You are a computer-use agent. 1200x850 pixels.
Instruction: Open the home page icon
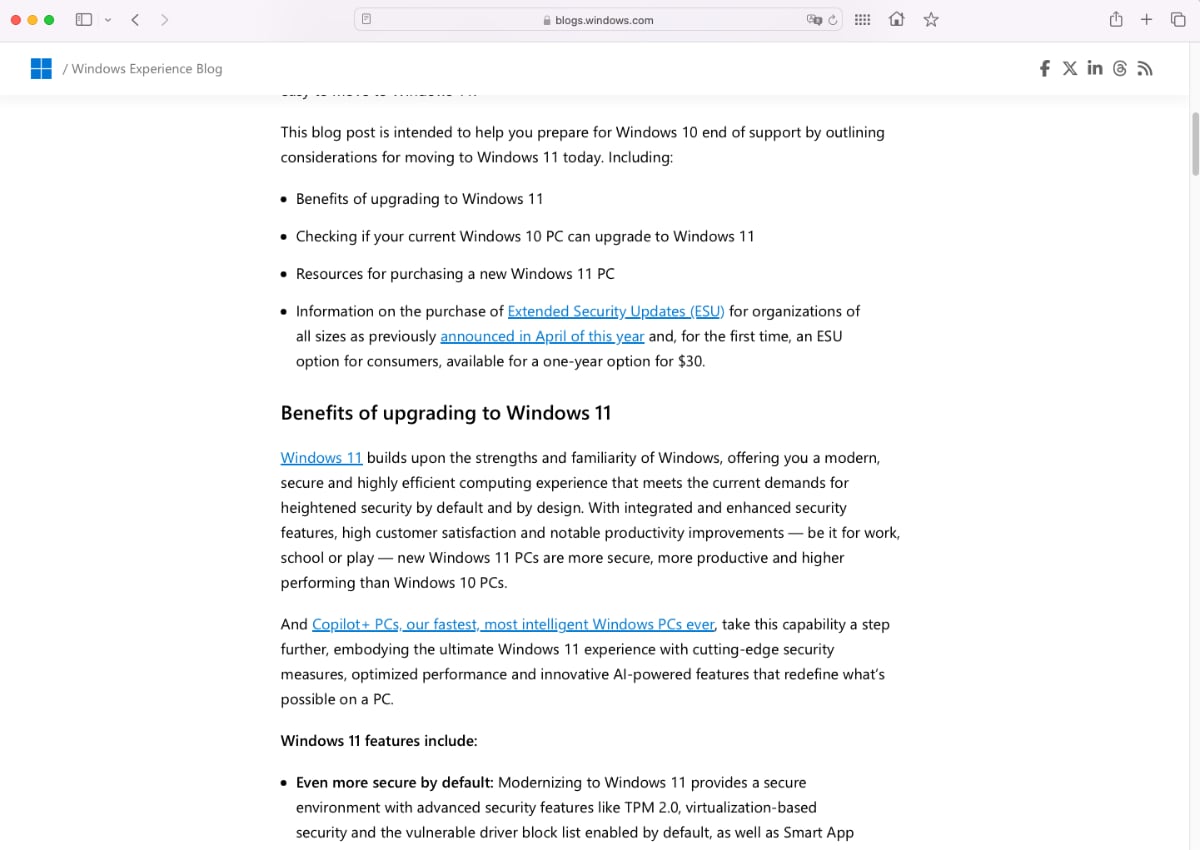point(897,20)
